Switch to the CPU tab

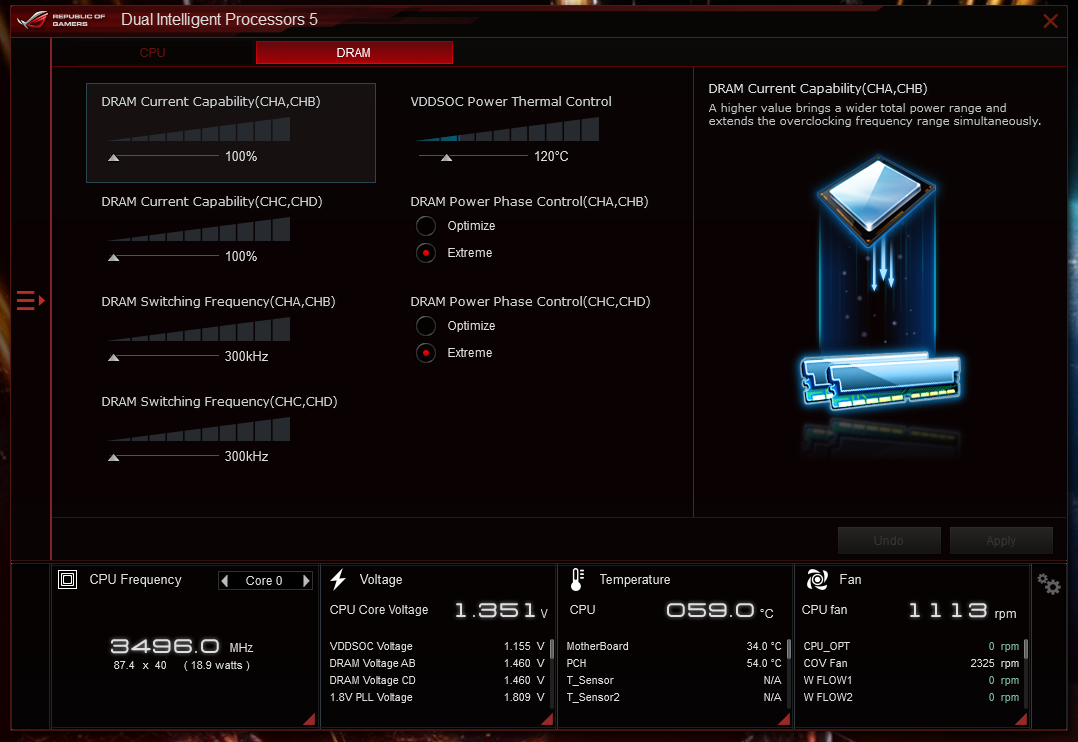[153, 53]
